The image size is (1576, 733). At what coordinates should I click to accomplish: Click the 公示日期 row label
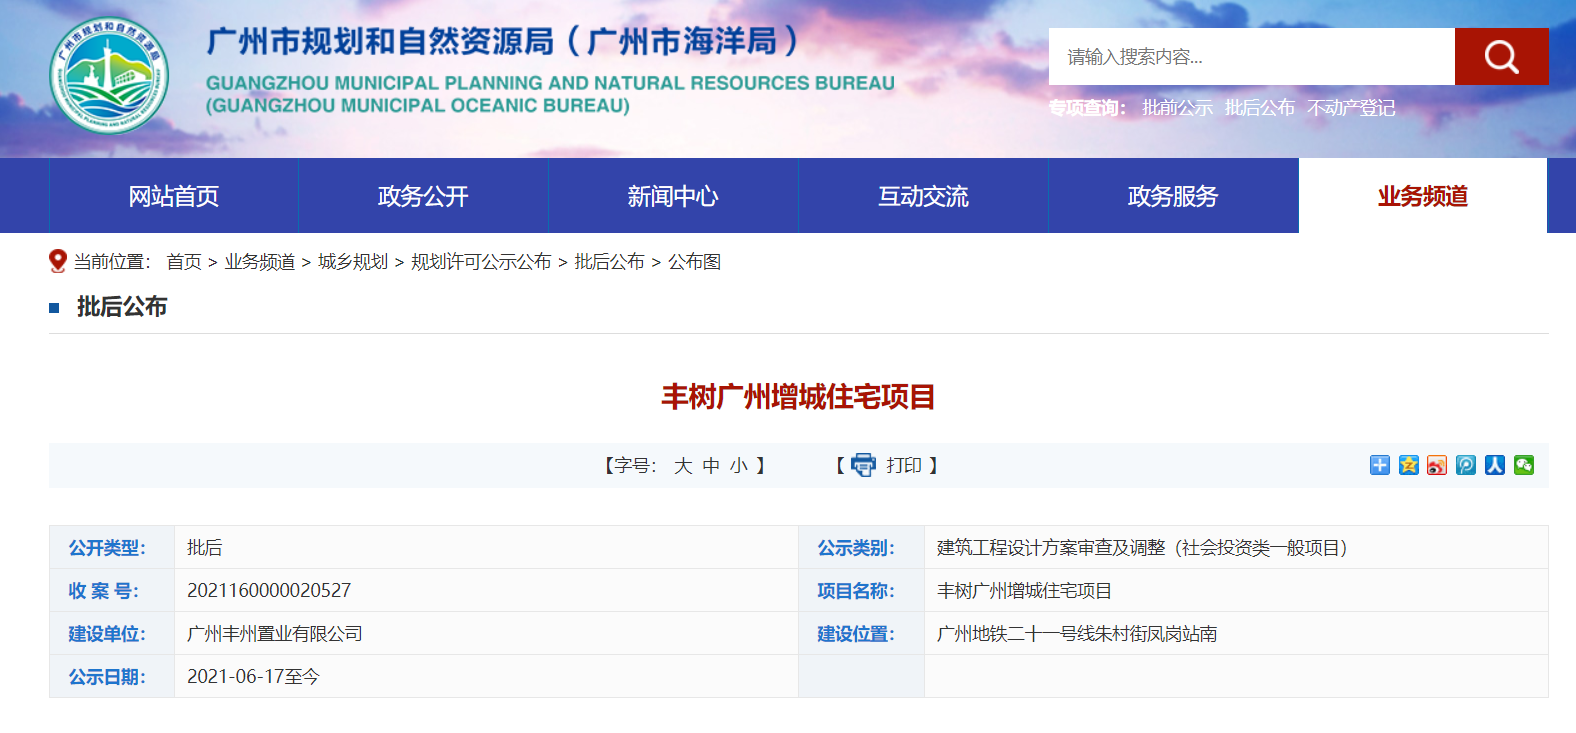click(107, 677)
